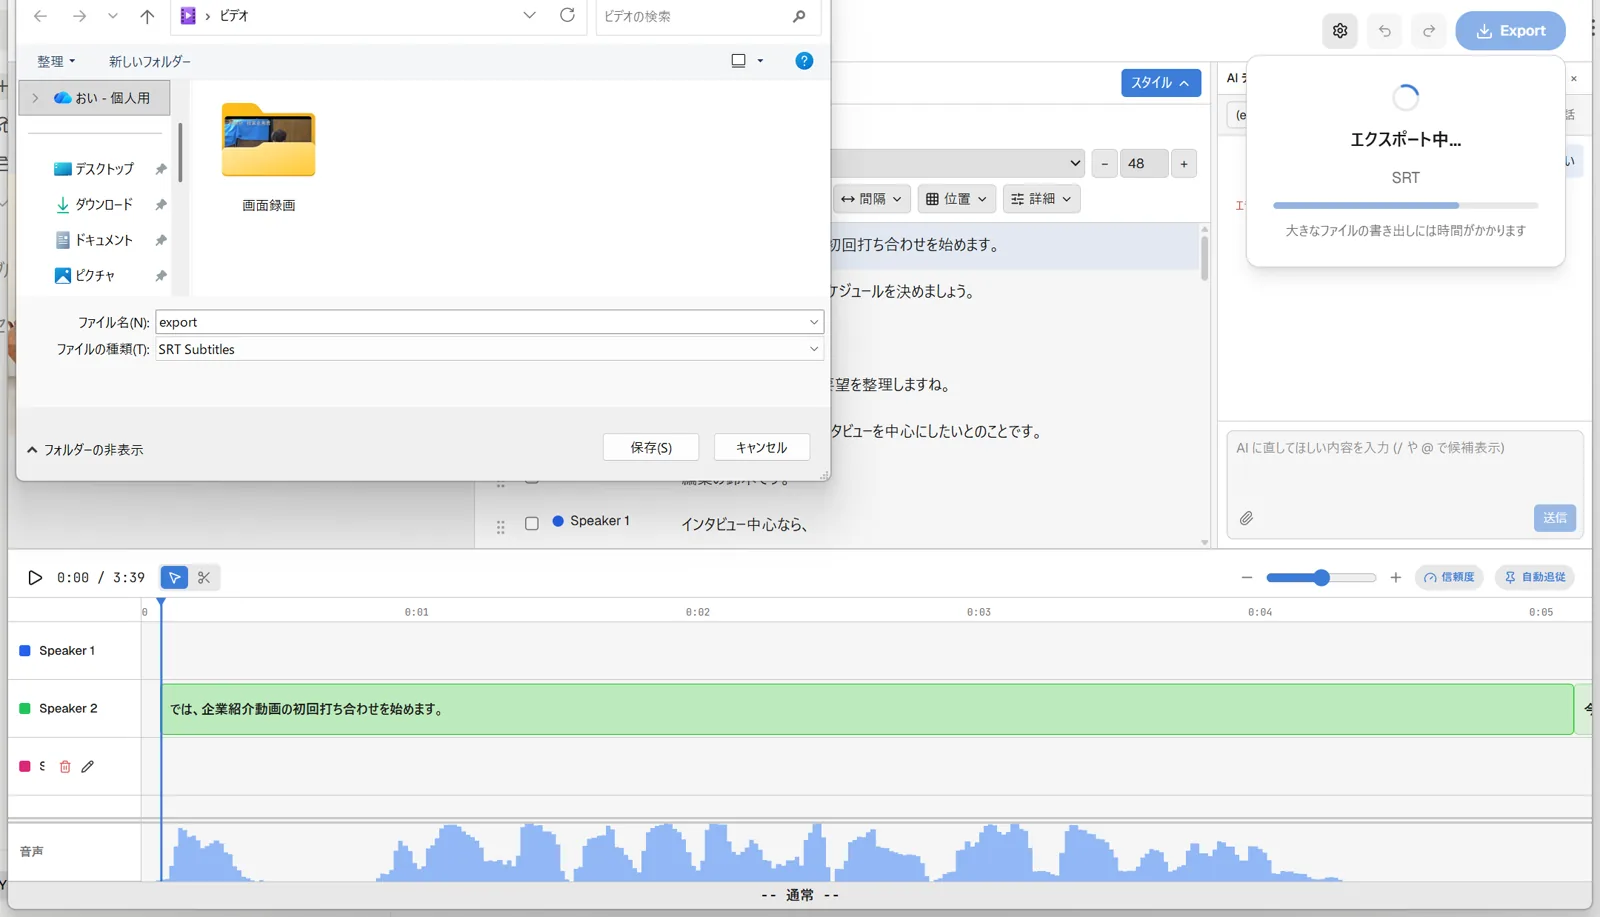1600x917 pixels.
Task: Click the timeline zoom slider handle
Action: click(1321, 577)
